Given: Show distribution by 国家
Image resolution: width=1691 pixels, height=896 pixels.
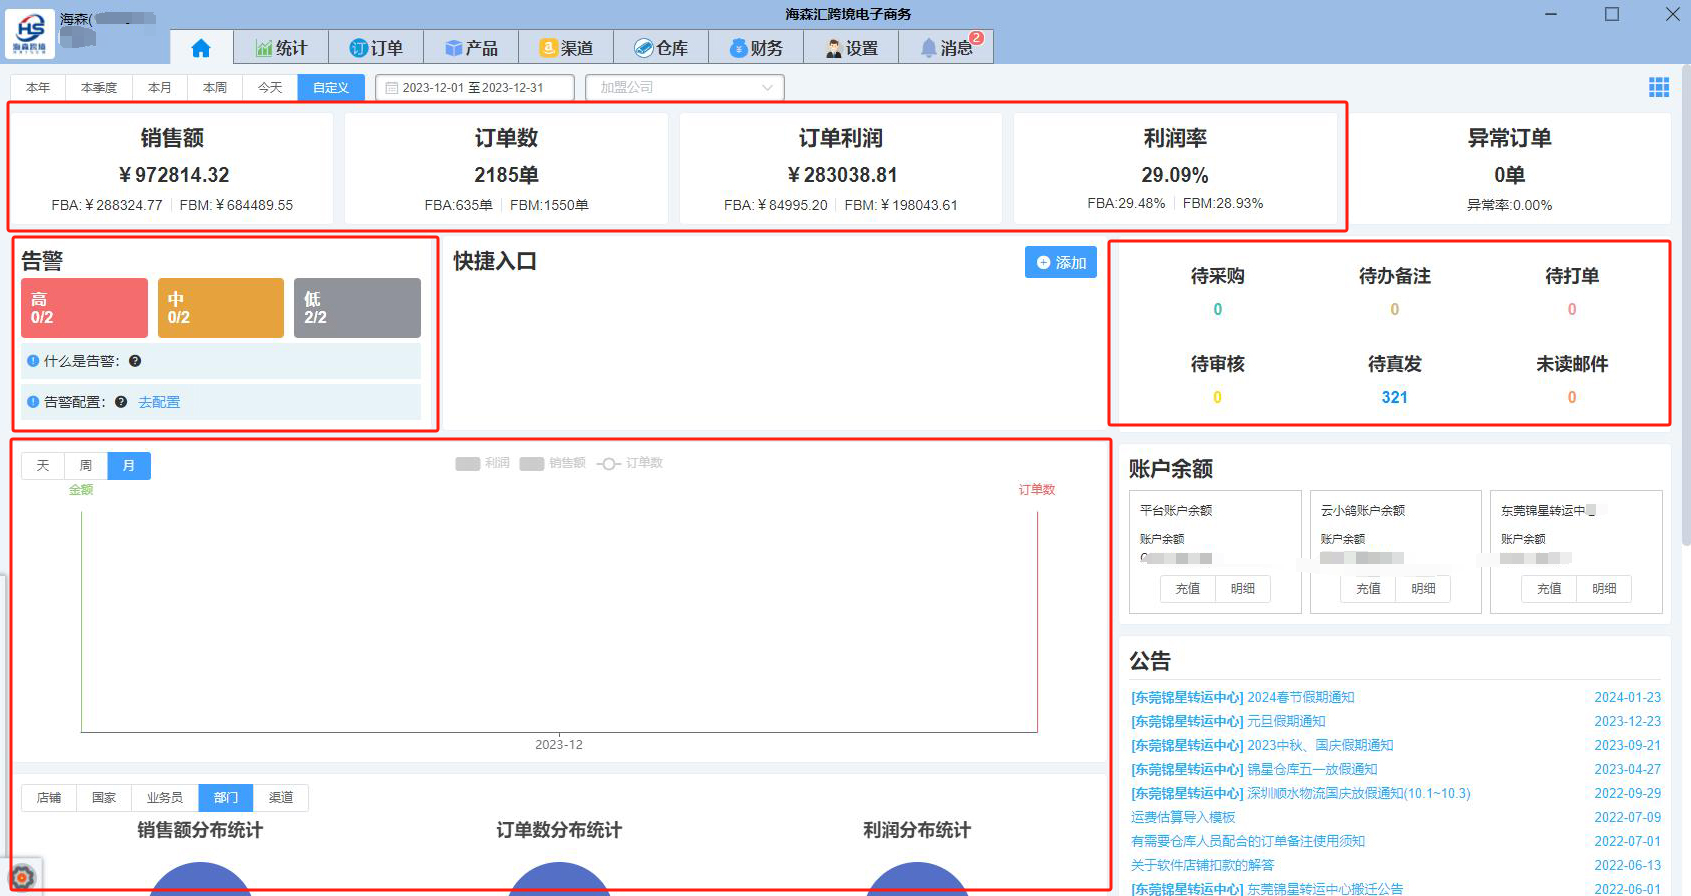Looking at the screenshot, I should point(104,798).
